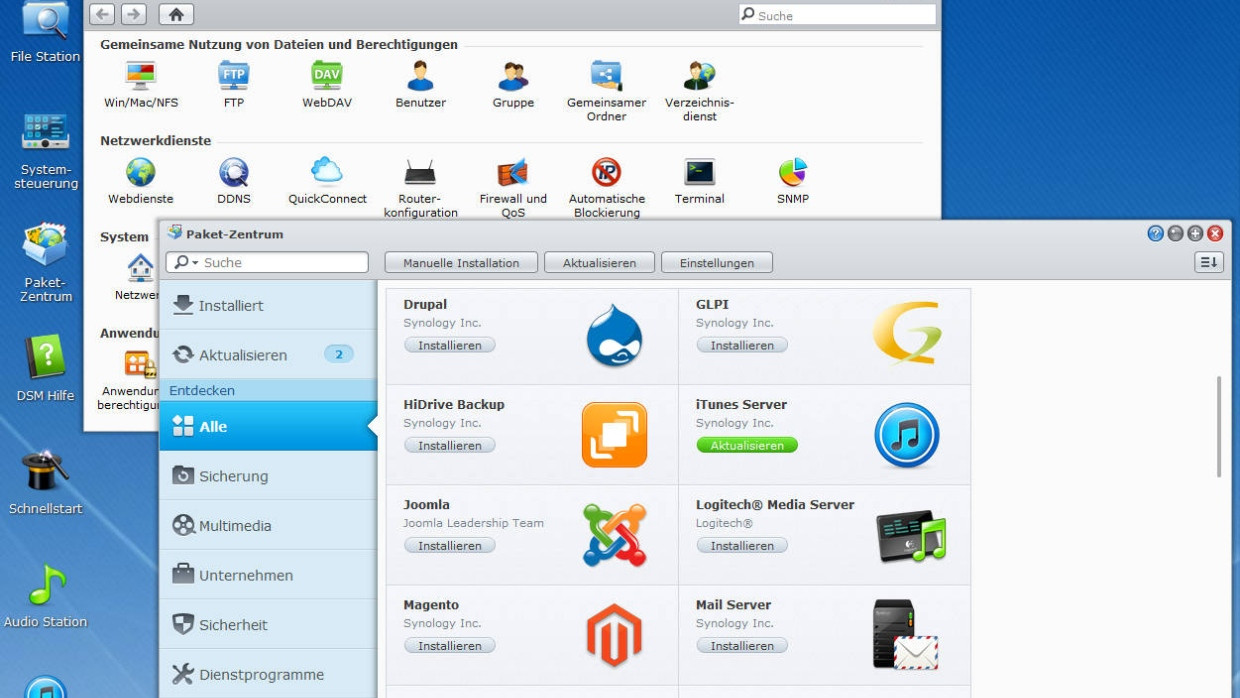Screen dimensions: 1240x698
Task: Open the FTP settings icon
Action: pyautogui.click(x=233, y=76)
